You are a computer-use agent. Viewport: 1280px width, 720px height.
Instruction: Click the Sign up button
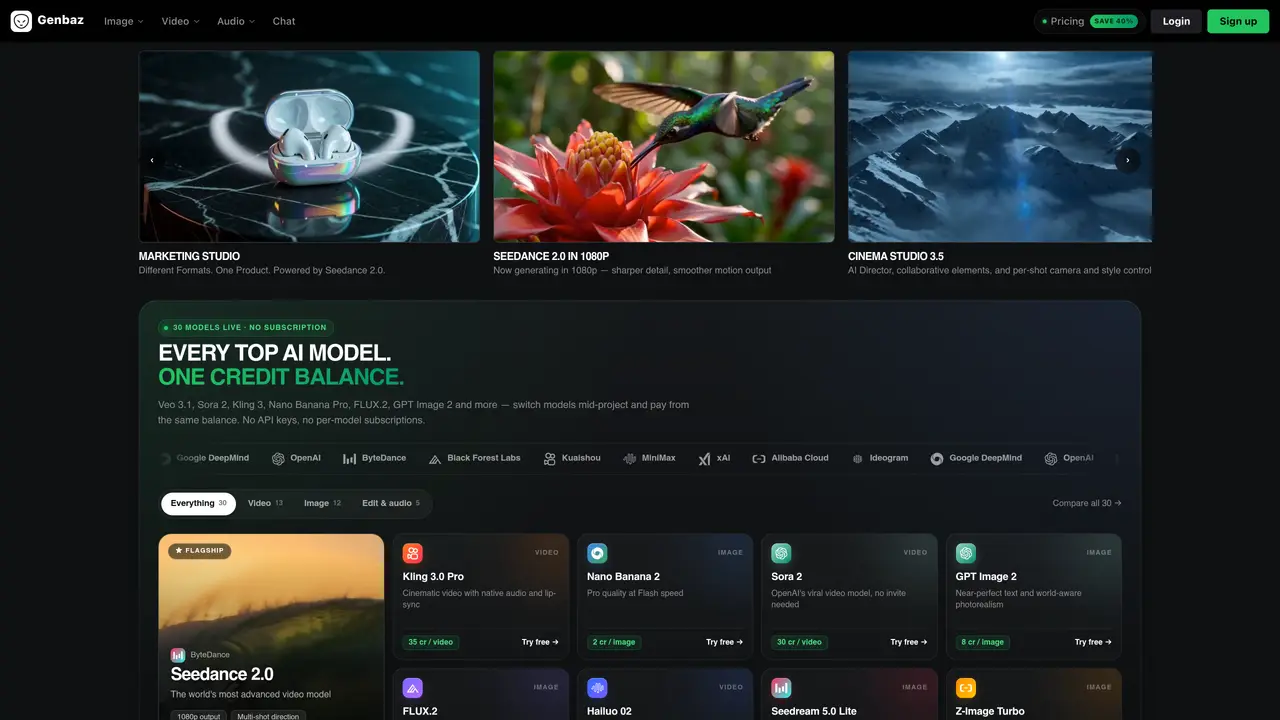click(1238, 21)
